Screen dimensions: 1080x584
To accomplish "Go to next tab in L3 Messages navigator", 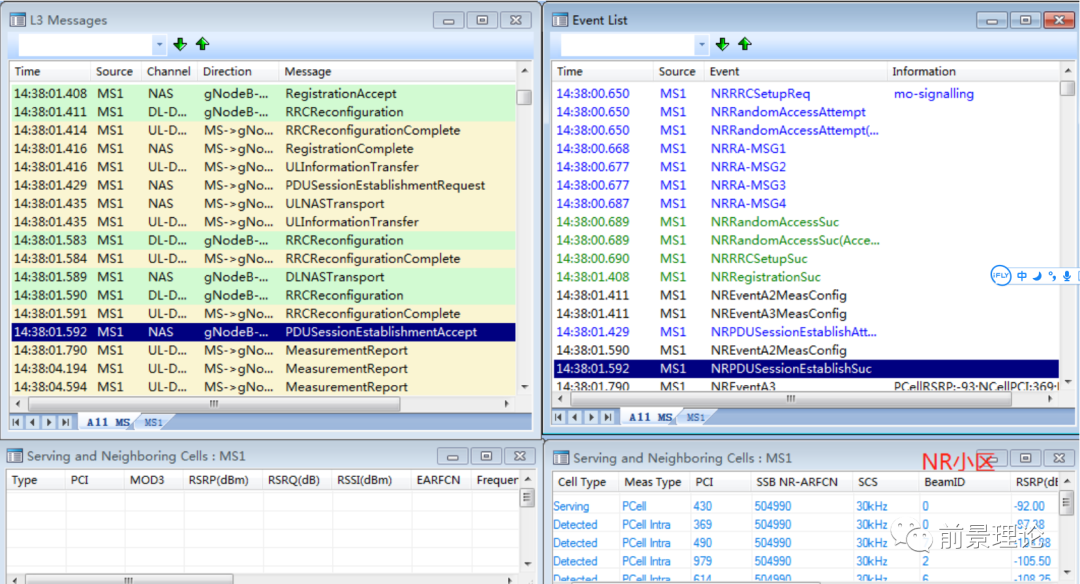I will click(x=48, y=422).
